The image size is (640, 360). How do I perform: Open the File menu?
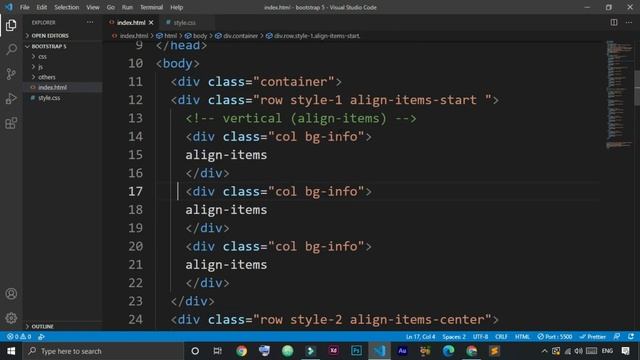coord(24,7)
